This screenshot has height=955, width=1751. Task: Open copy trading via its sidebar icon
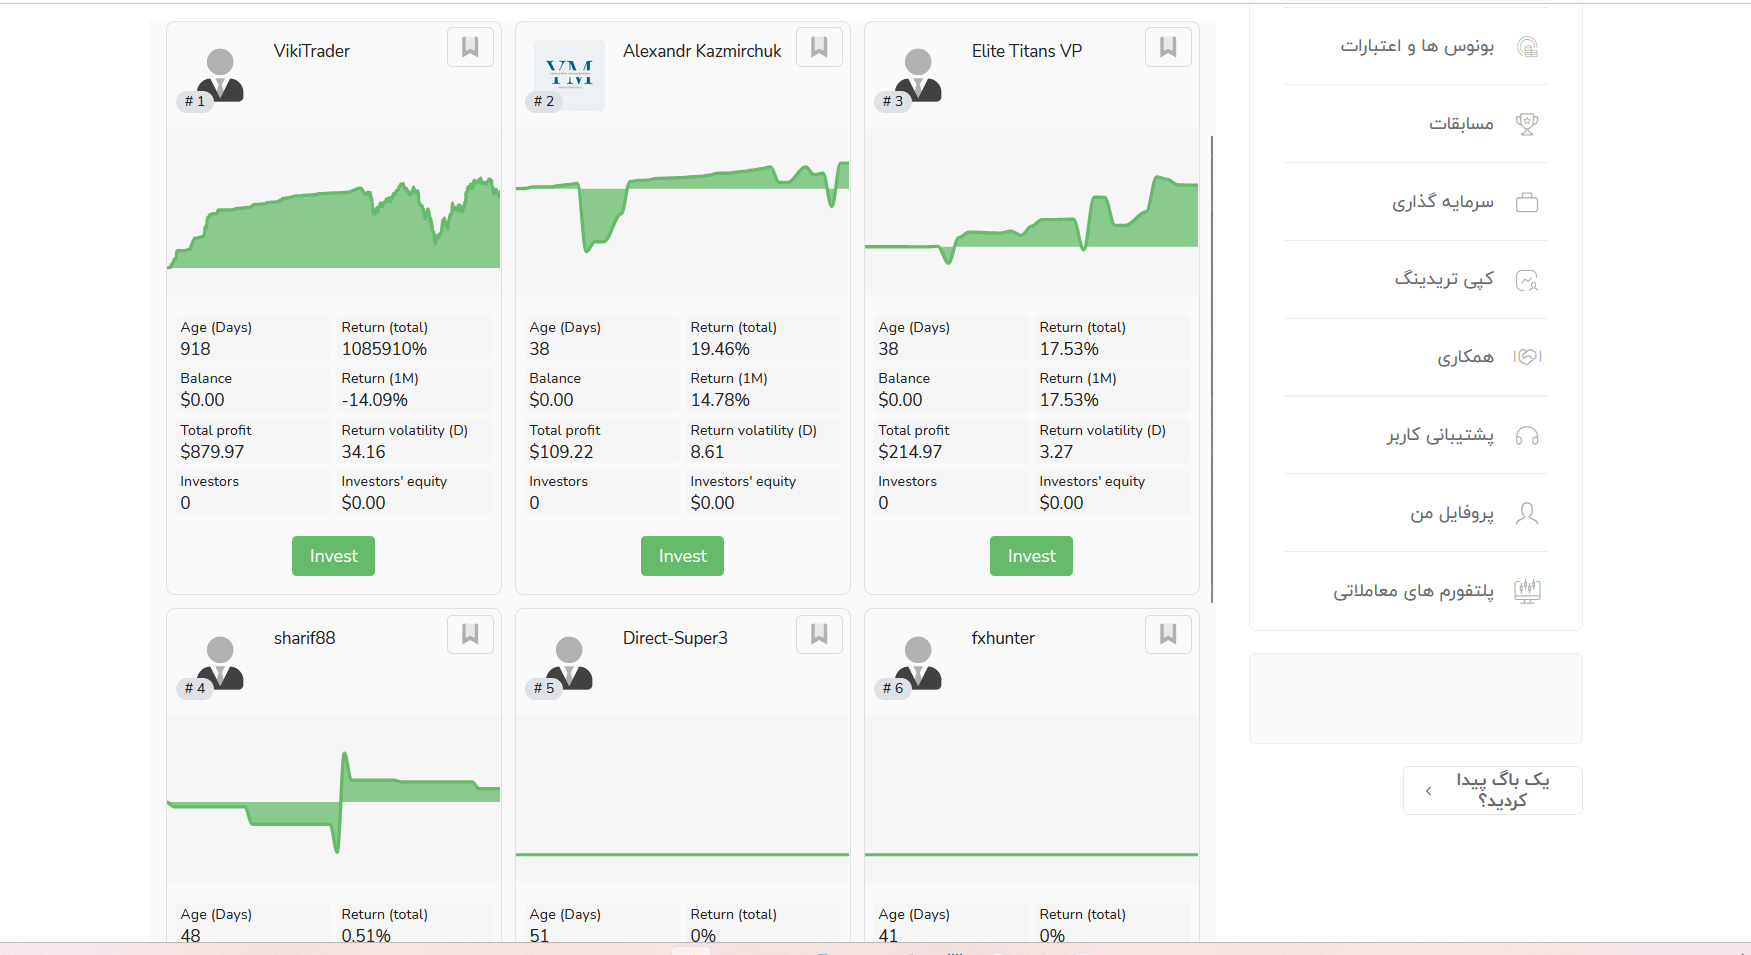tap(1526, 280)
